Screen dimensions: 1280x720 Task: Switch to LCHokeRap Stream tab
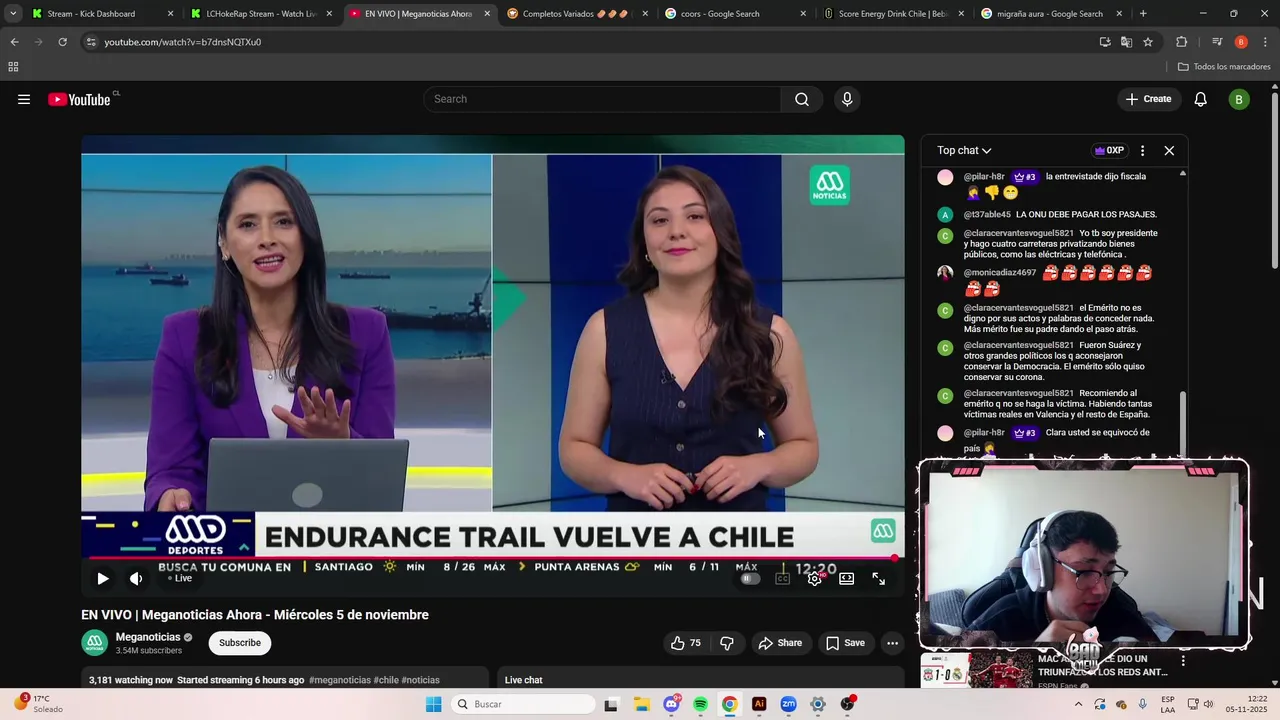[261, 14]
